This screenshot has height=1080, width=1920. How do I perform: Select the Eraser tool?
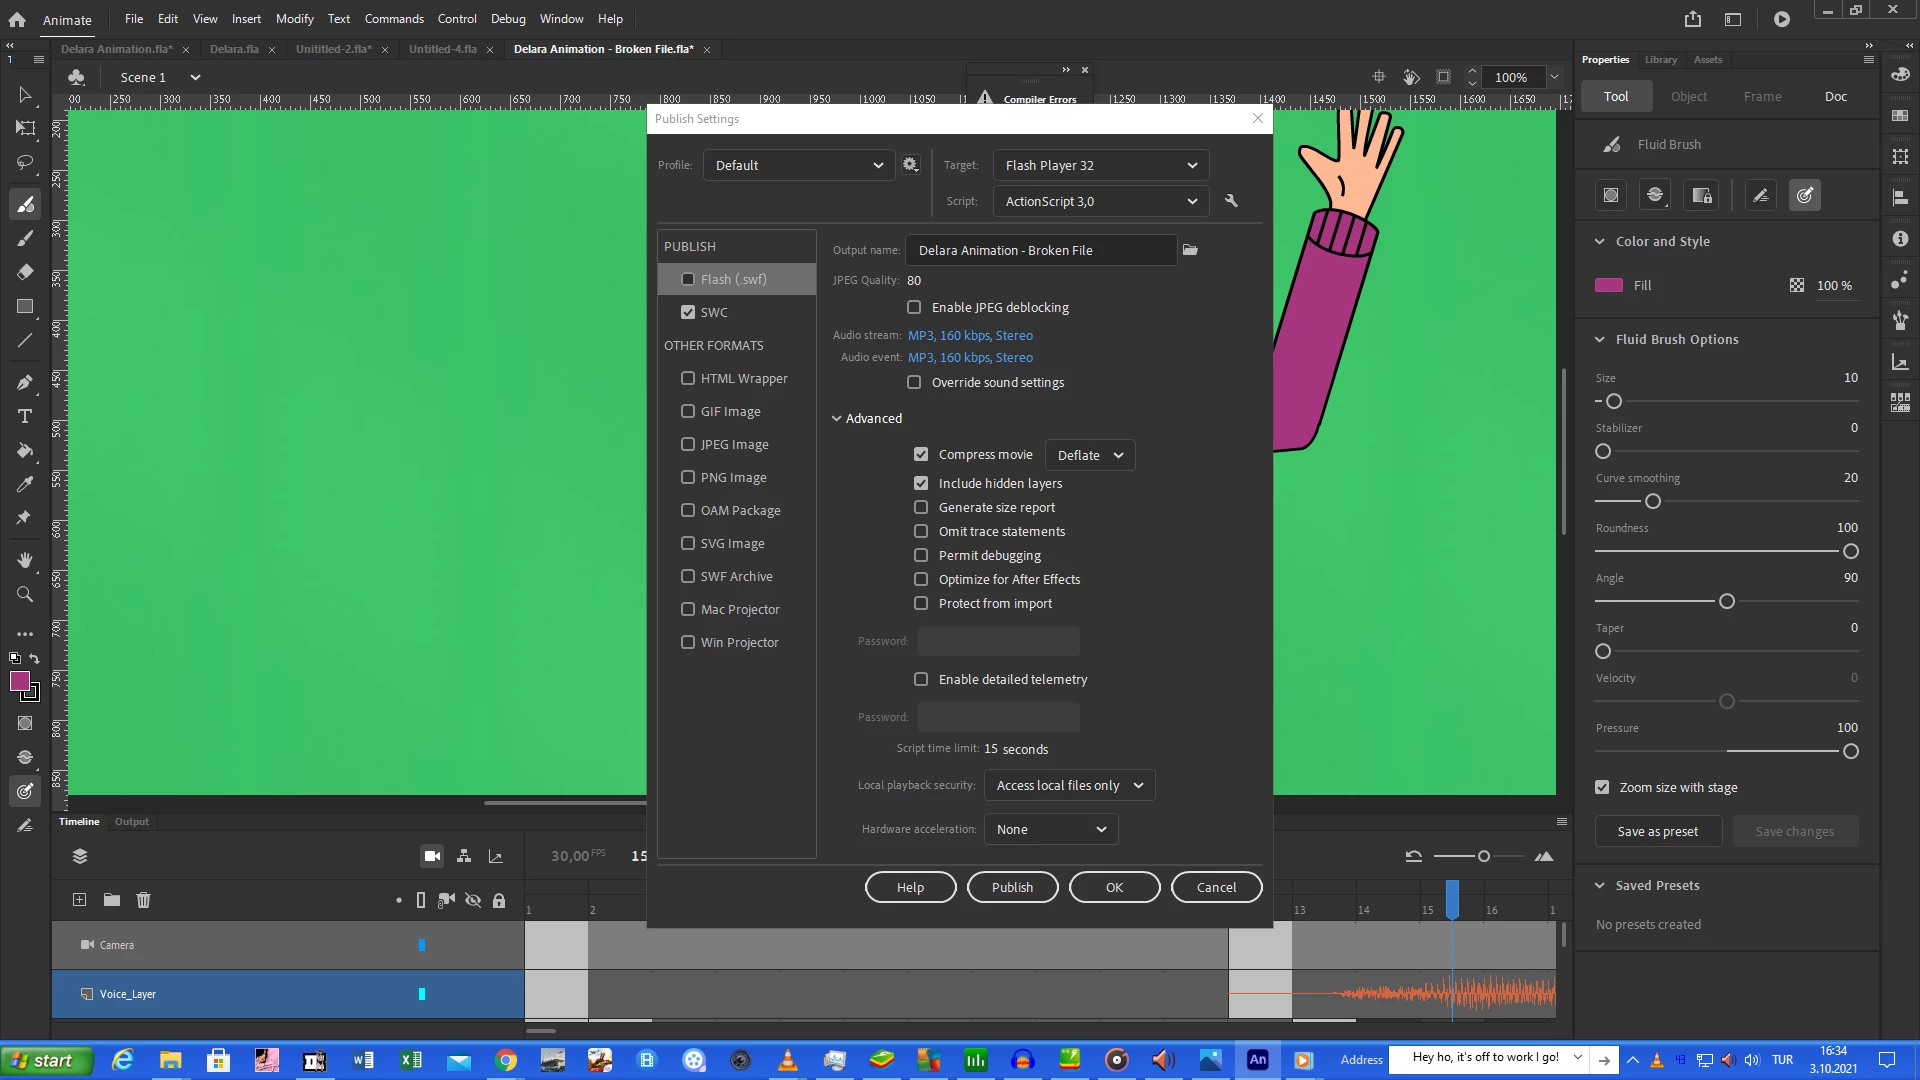[x=25, y=272]
